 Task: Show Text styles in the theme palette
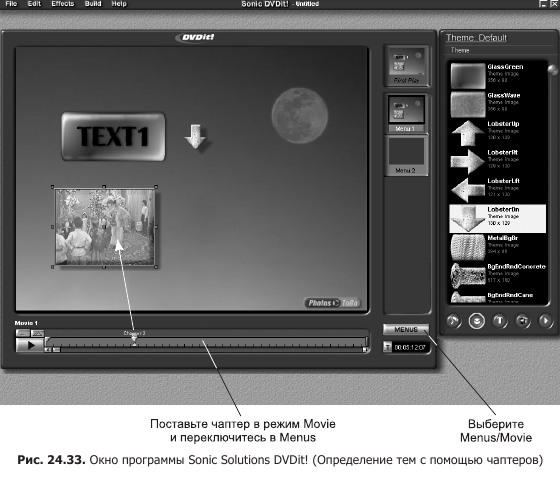[x=500, y=321]
